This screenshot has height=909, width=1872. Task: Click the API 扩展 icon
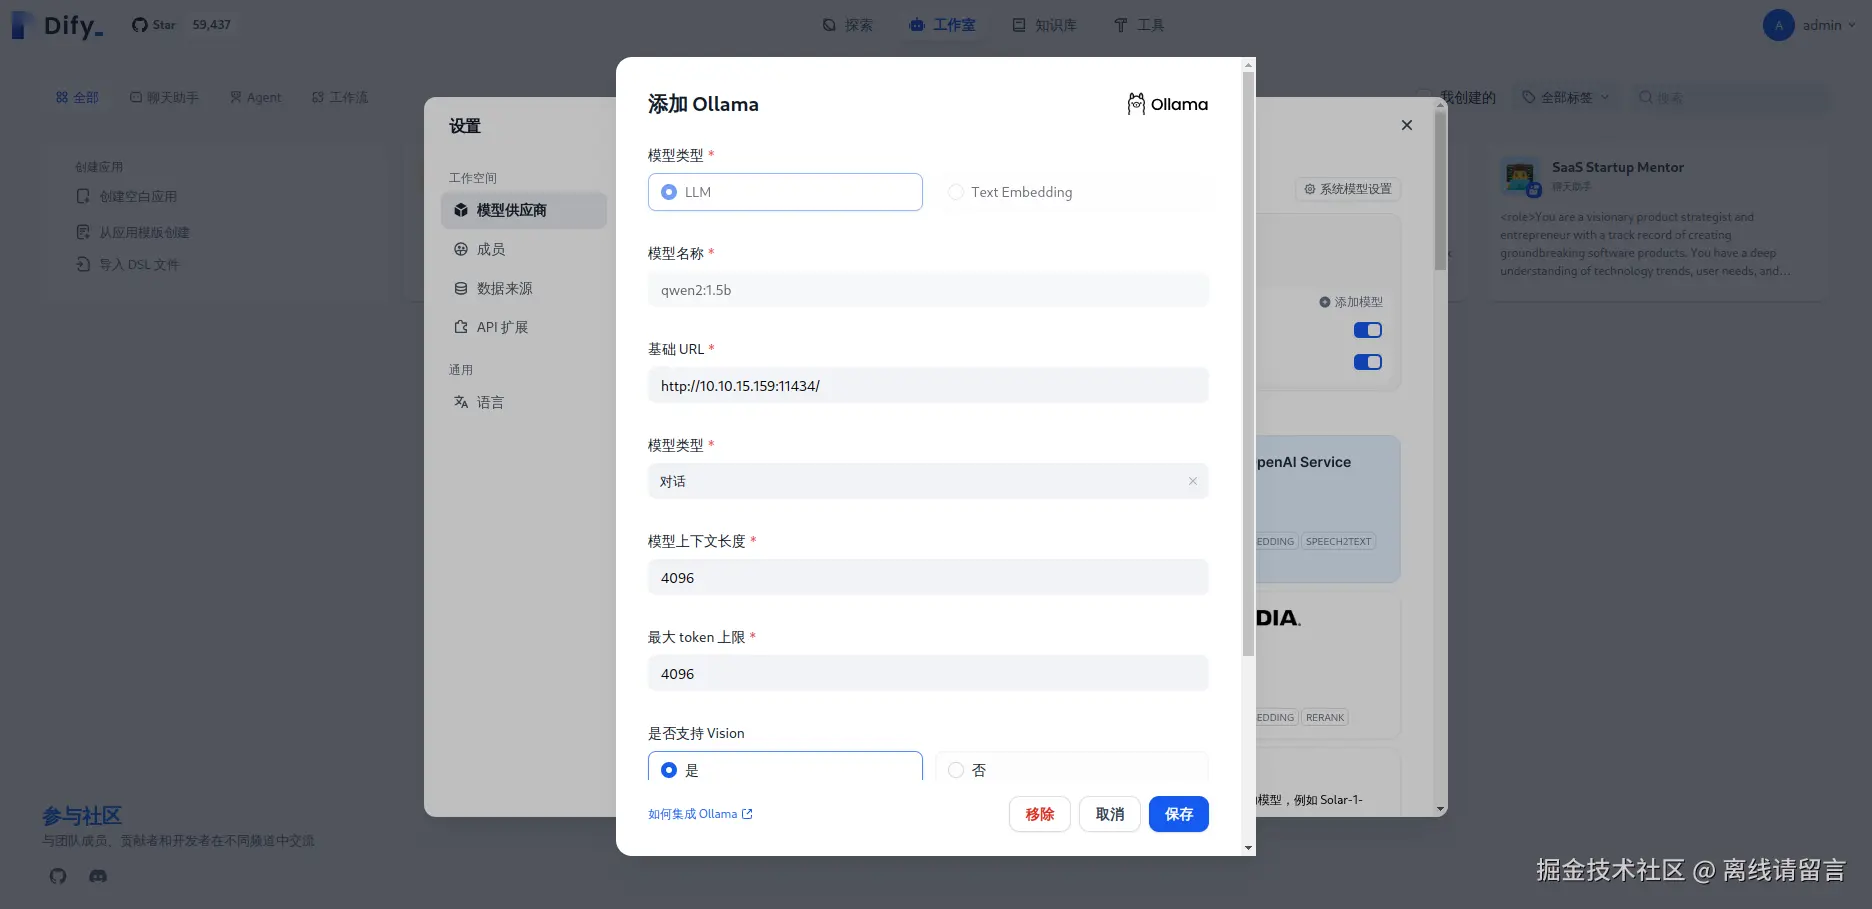(461, 327)
